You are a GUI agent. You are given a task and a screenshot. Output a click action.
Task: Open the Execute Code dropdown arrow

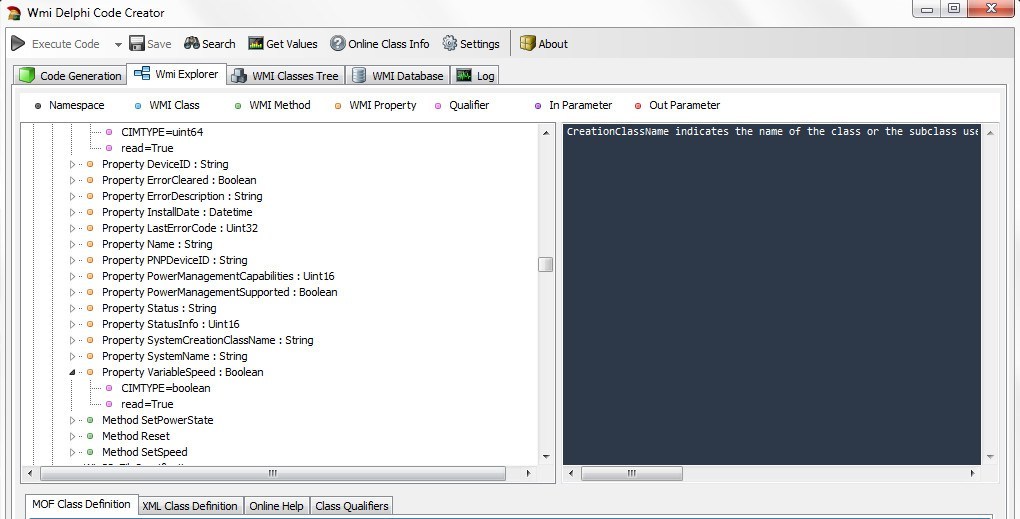(118, 44)
